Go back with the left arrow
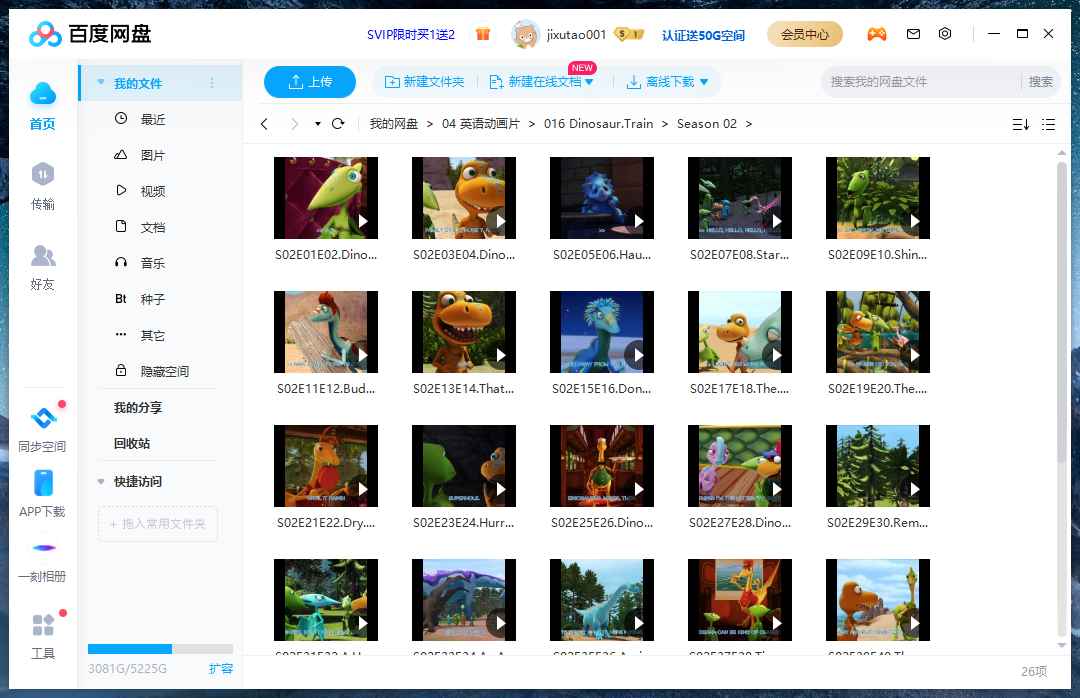 (264, 124)
